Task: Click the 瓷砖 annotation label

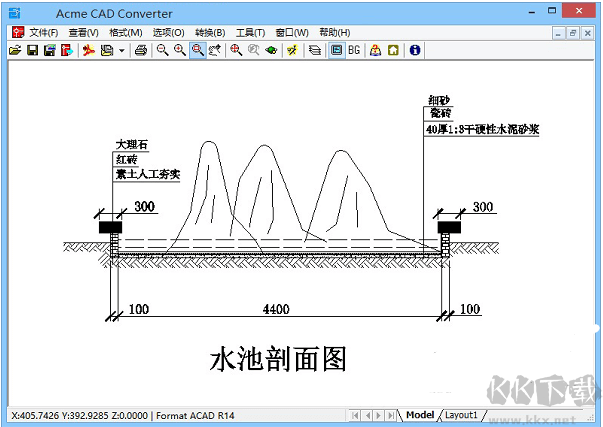Action: (440, 113)
